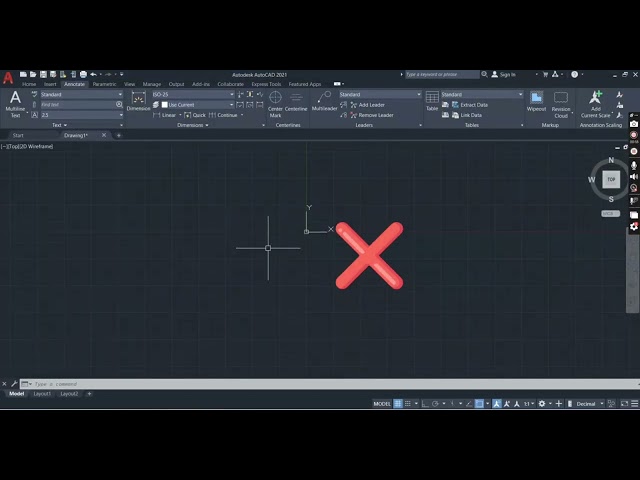This screenshot has height=480, width=640.
Task: Click the Plot printer icon in Quick Access
Action: [83, 74]
